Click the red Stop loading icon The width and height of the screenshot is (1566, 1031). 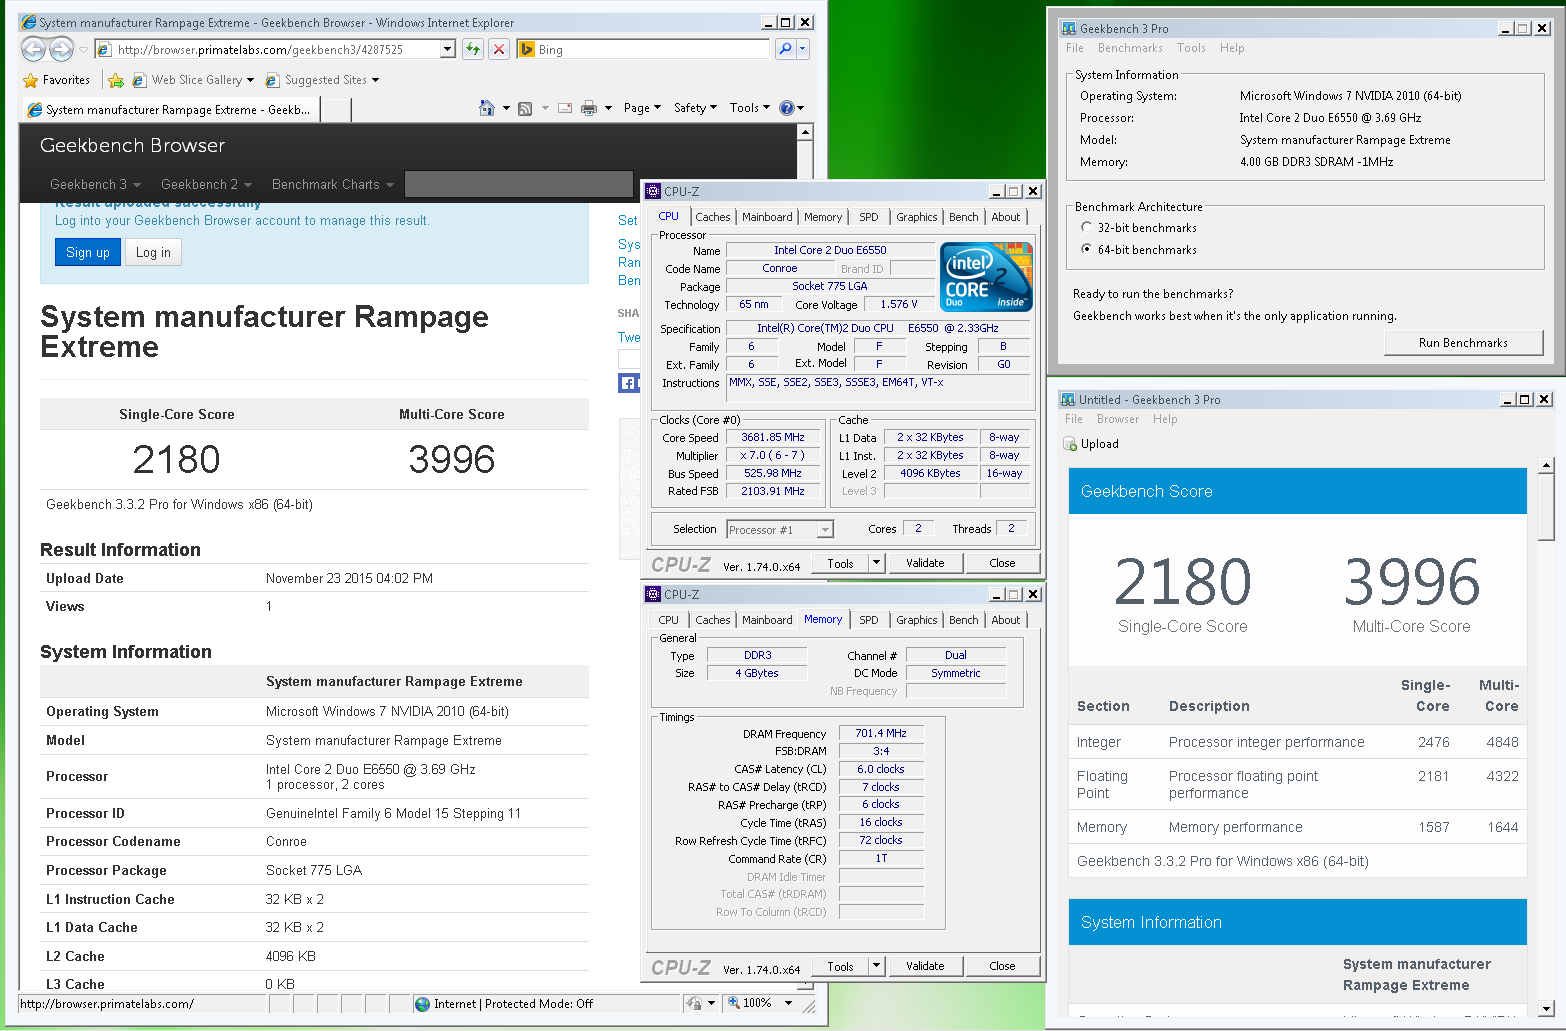pos(499,49)
